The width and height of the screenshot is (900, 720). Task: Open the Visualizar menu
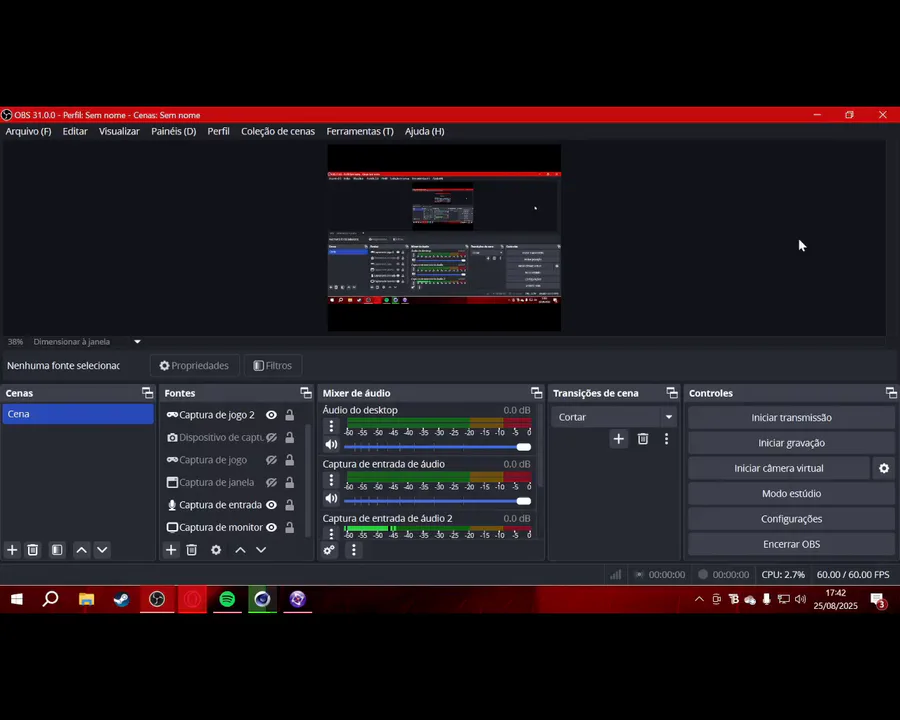click(x=119, y=131)
